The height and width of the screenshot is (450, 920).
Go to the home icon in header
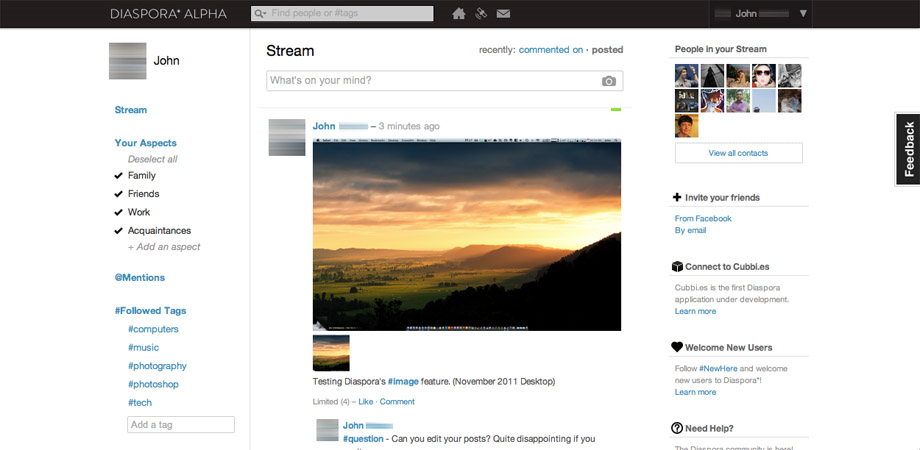click(459, 13)
